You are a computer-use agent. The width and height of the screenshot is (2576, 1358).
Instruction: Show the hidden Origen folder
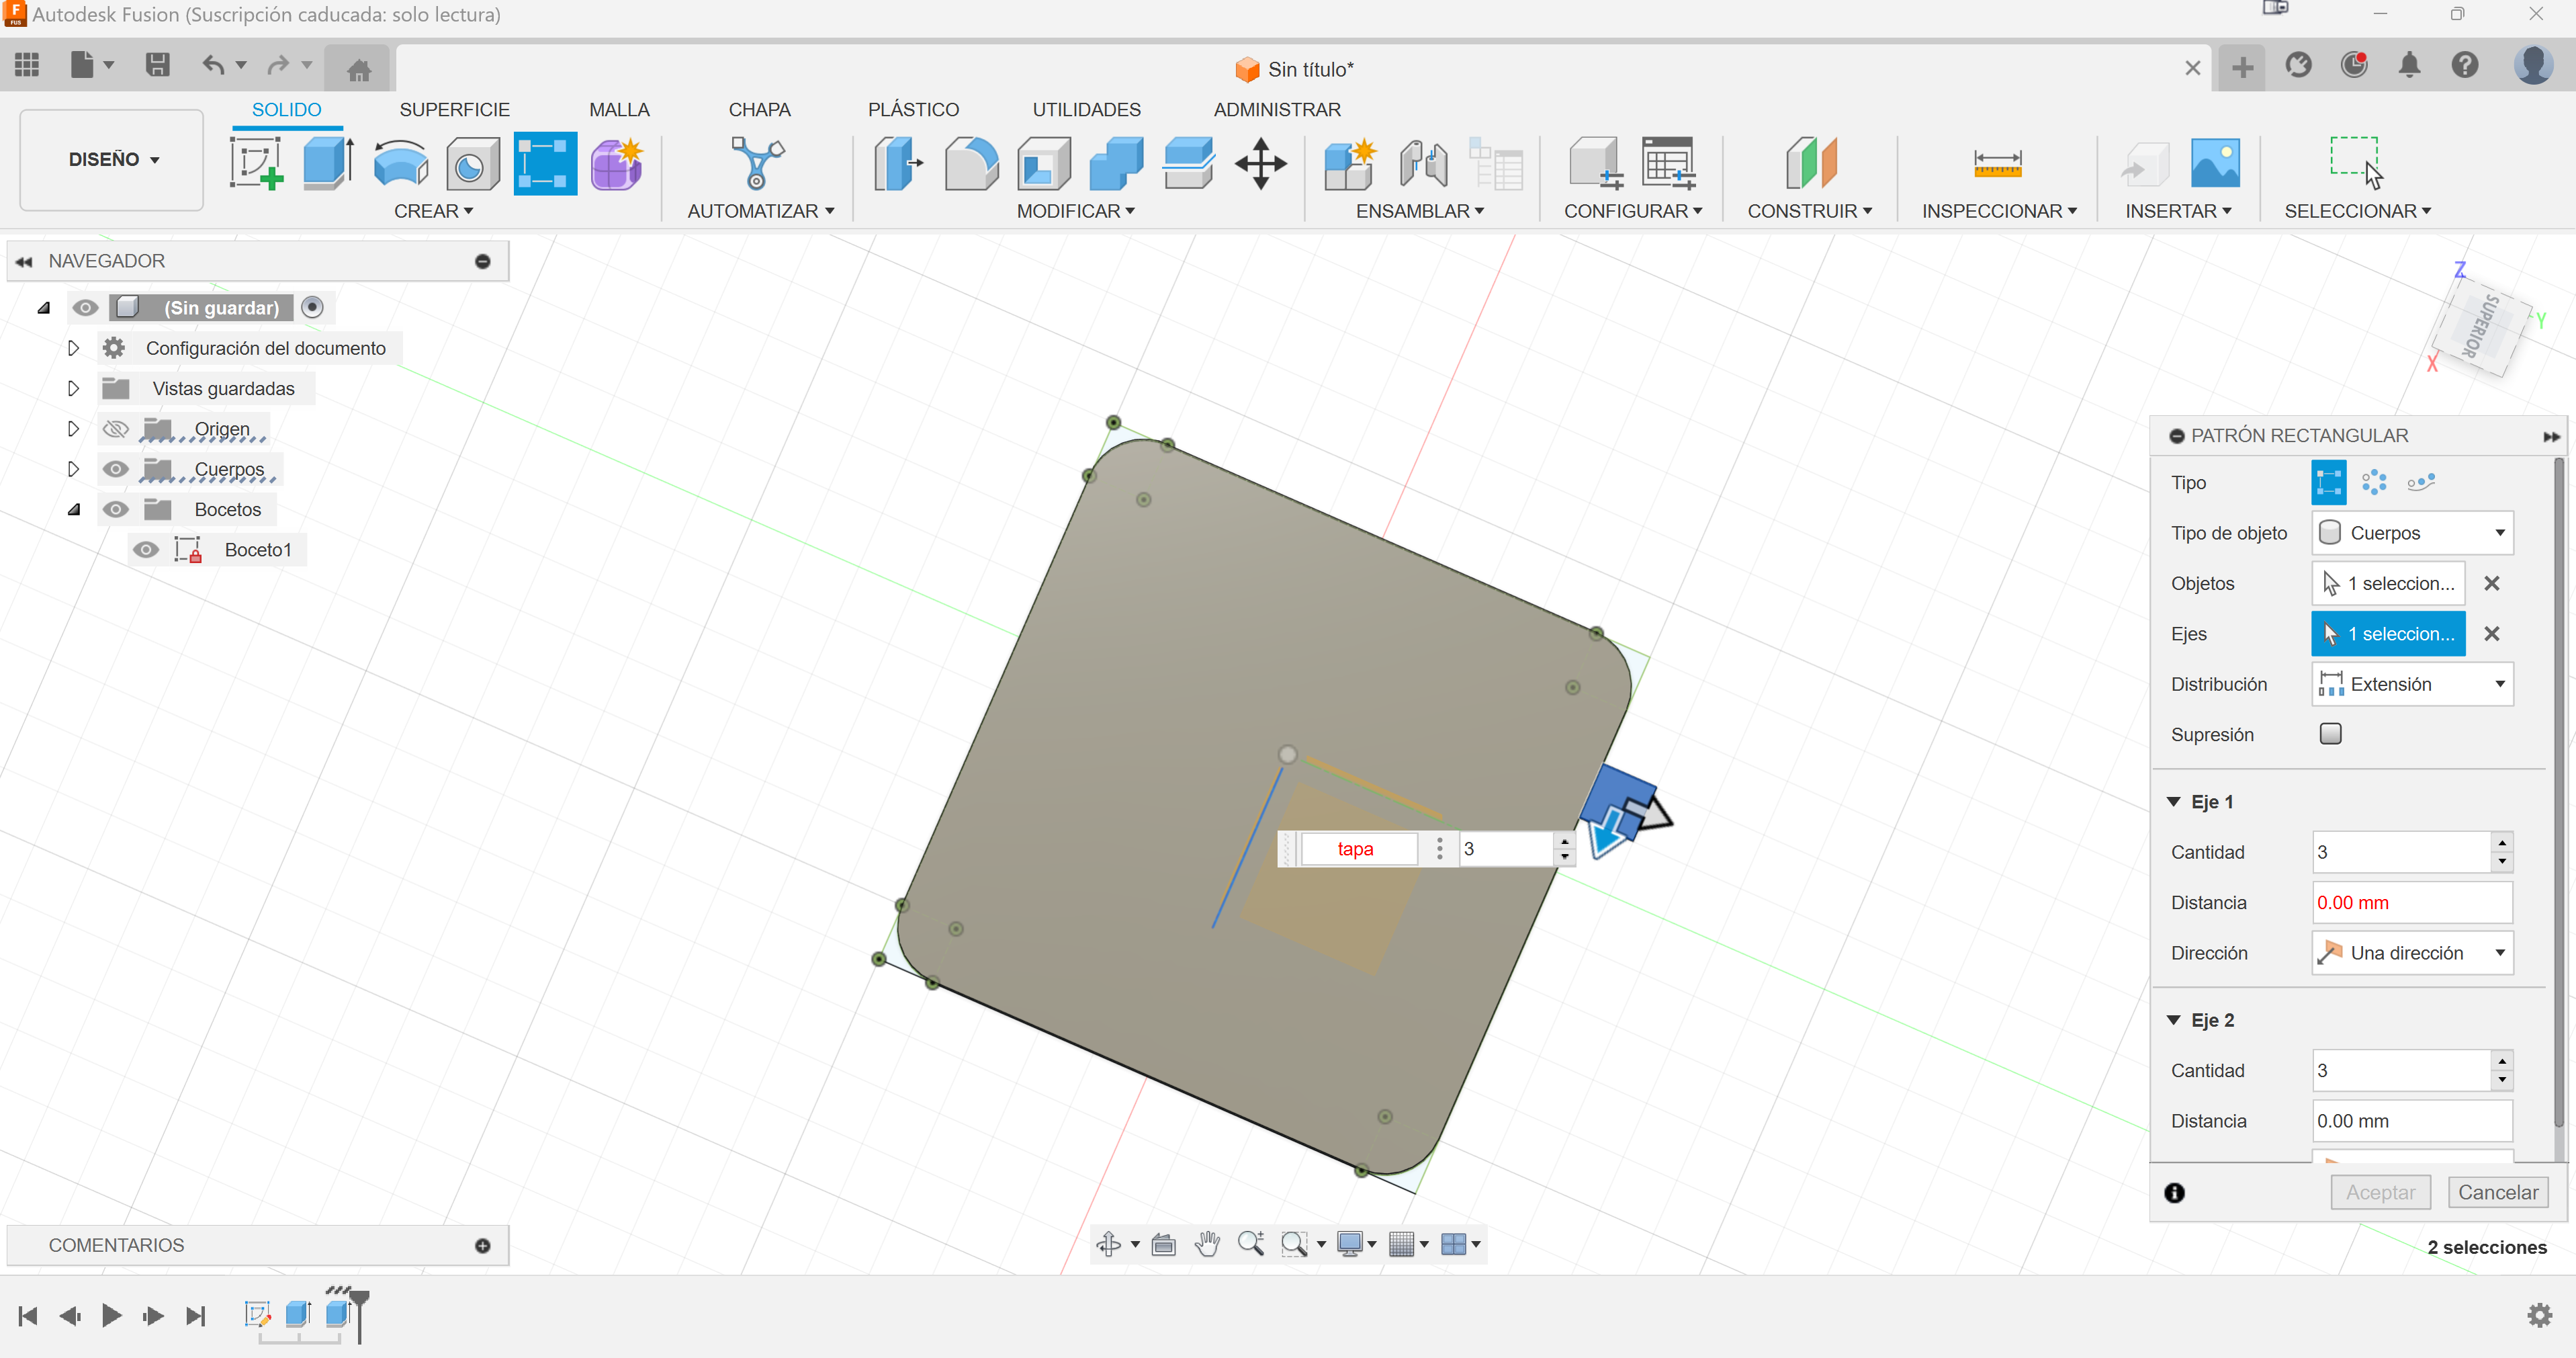pos(116,429)
